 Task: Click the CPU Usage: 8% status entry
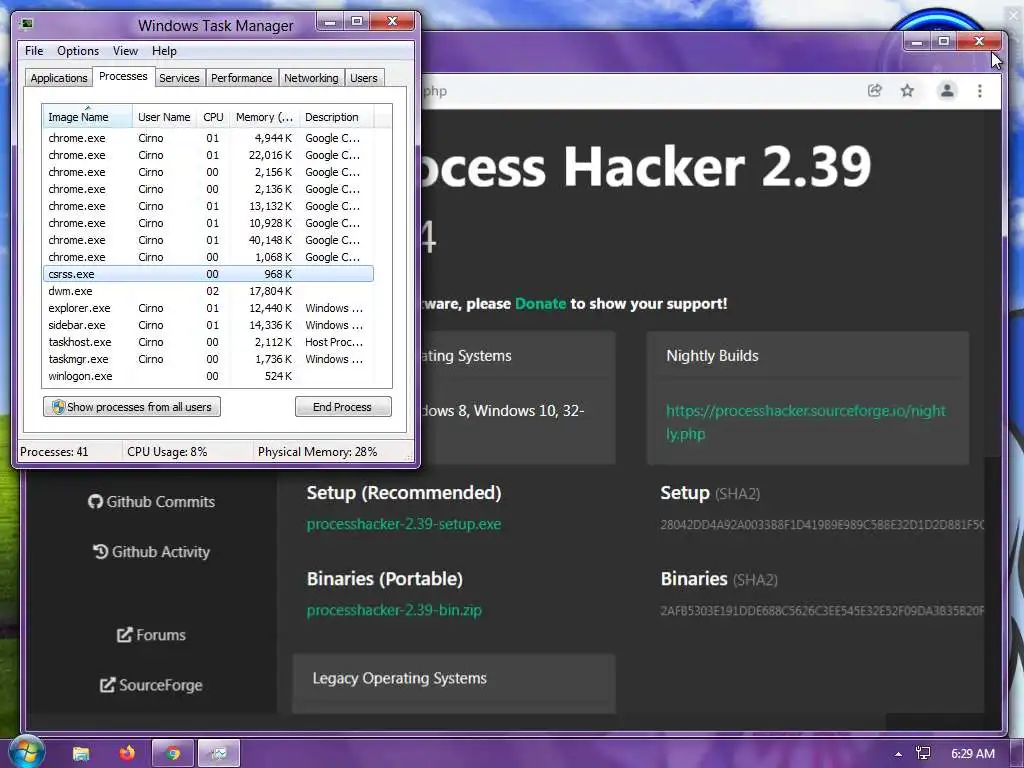point(167,452)
